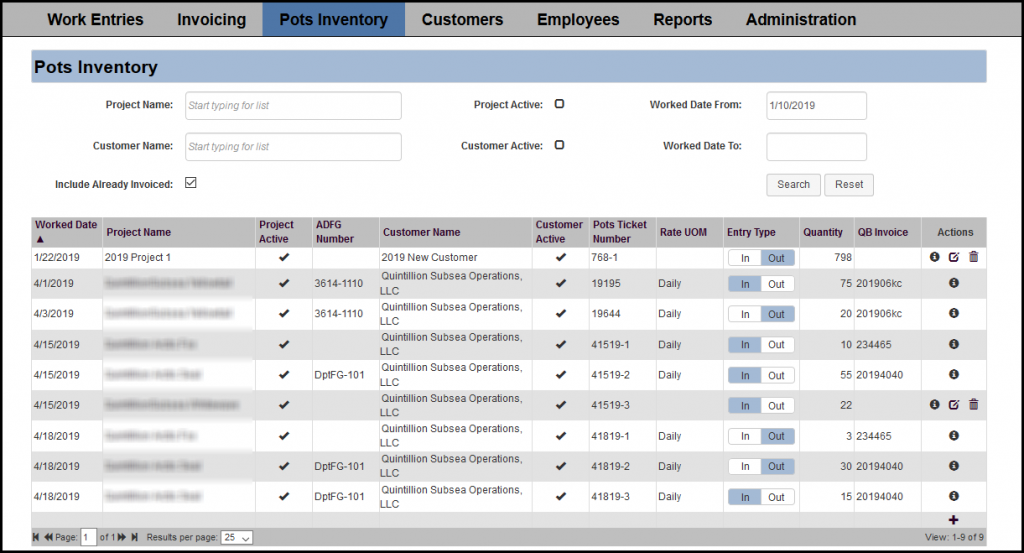The height and width of the screenshot is (553, 1024).
Task: Click the Worked Date From field
Action: [x=816, y=106]
